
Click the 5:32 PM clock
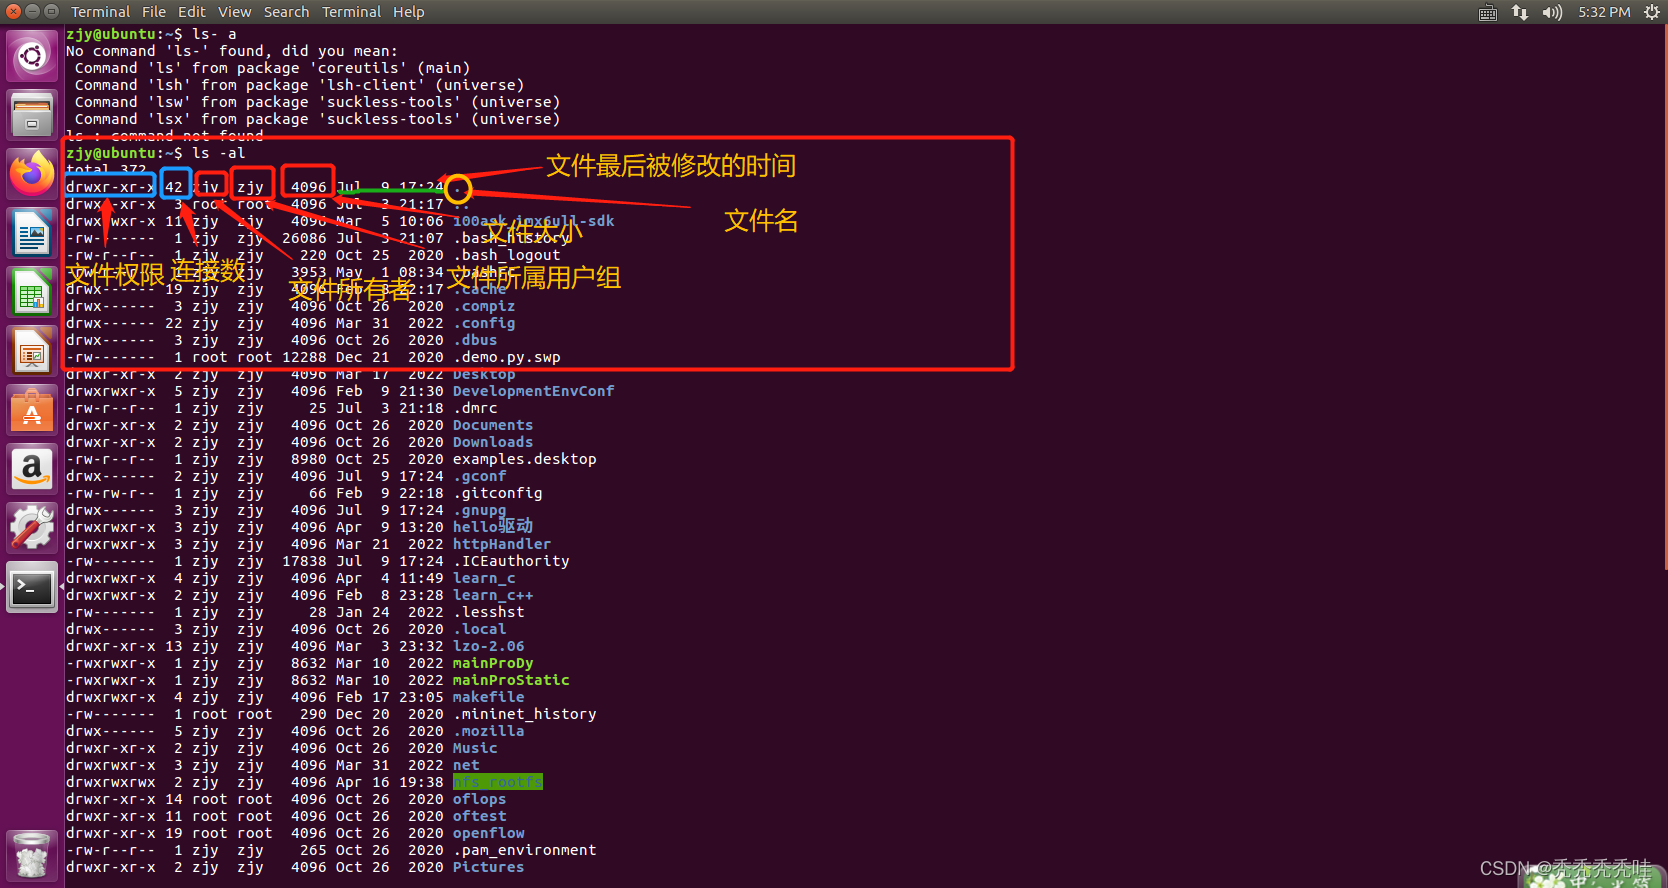[1604, 12]
